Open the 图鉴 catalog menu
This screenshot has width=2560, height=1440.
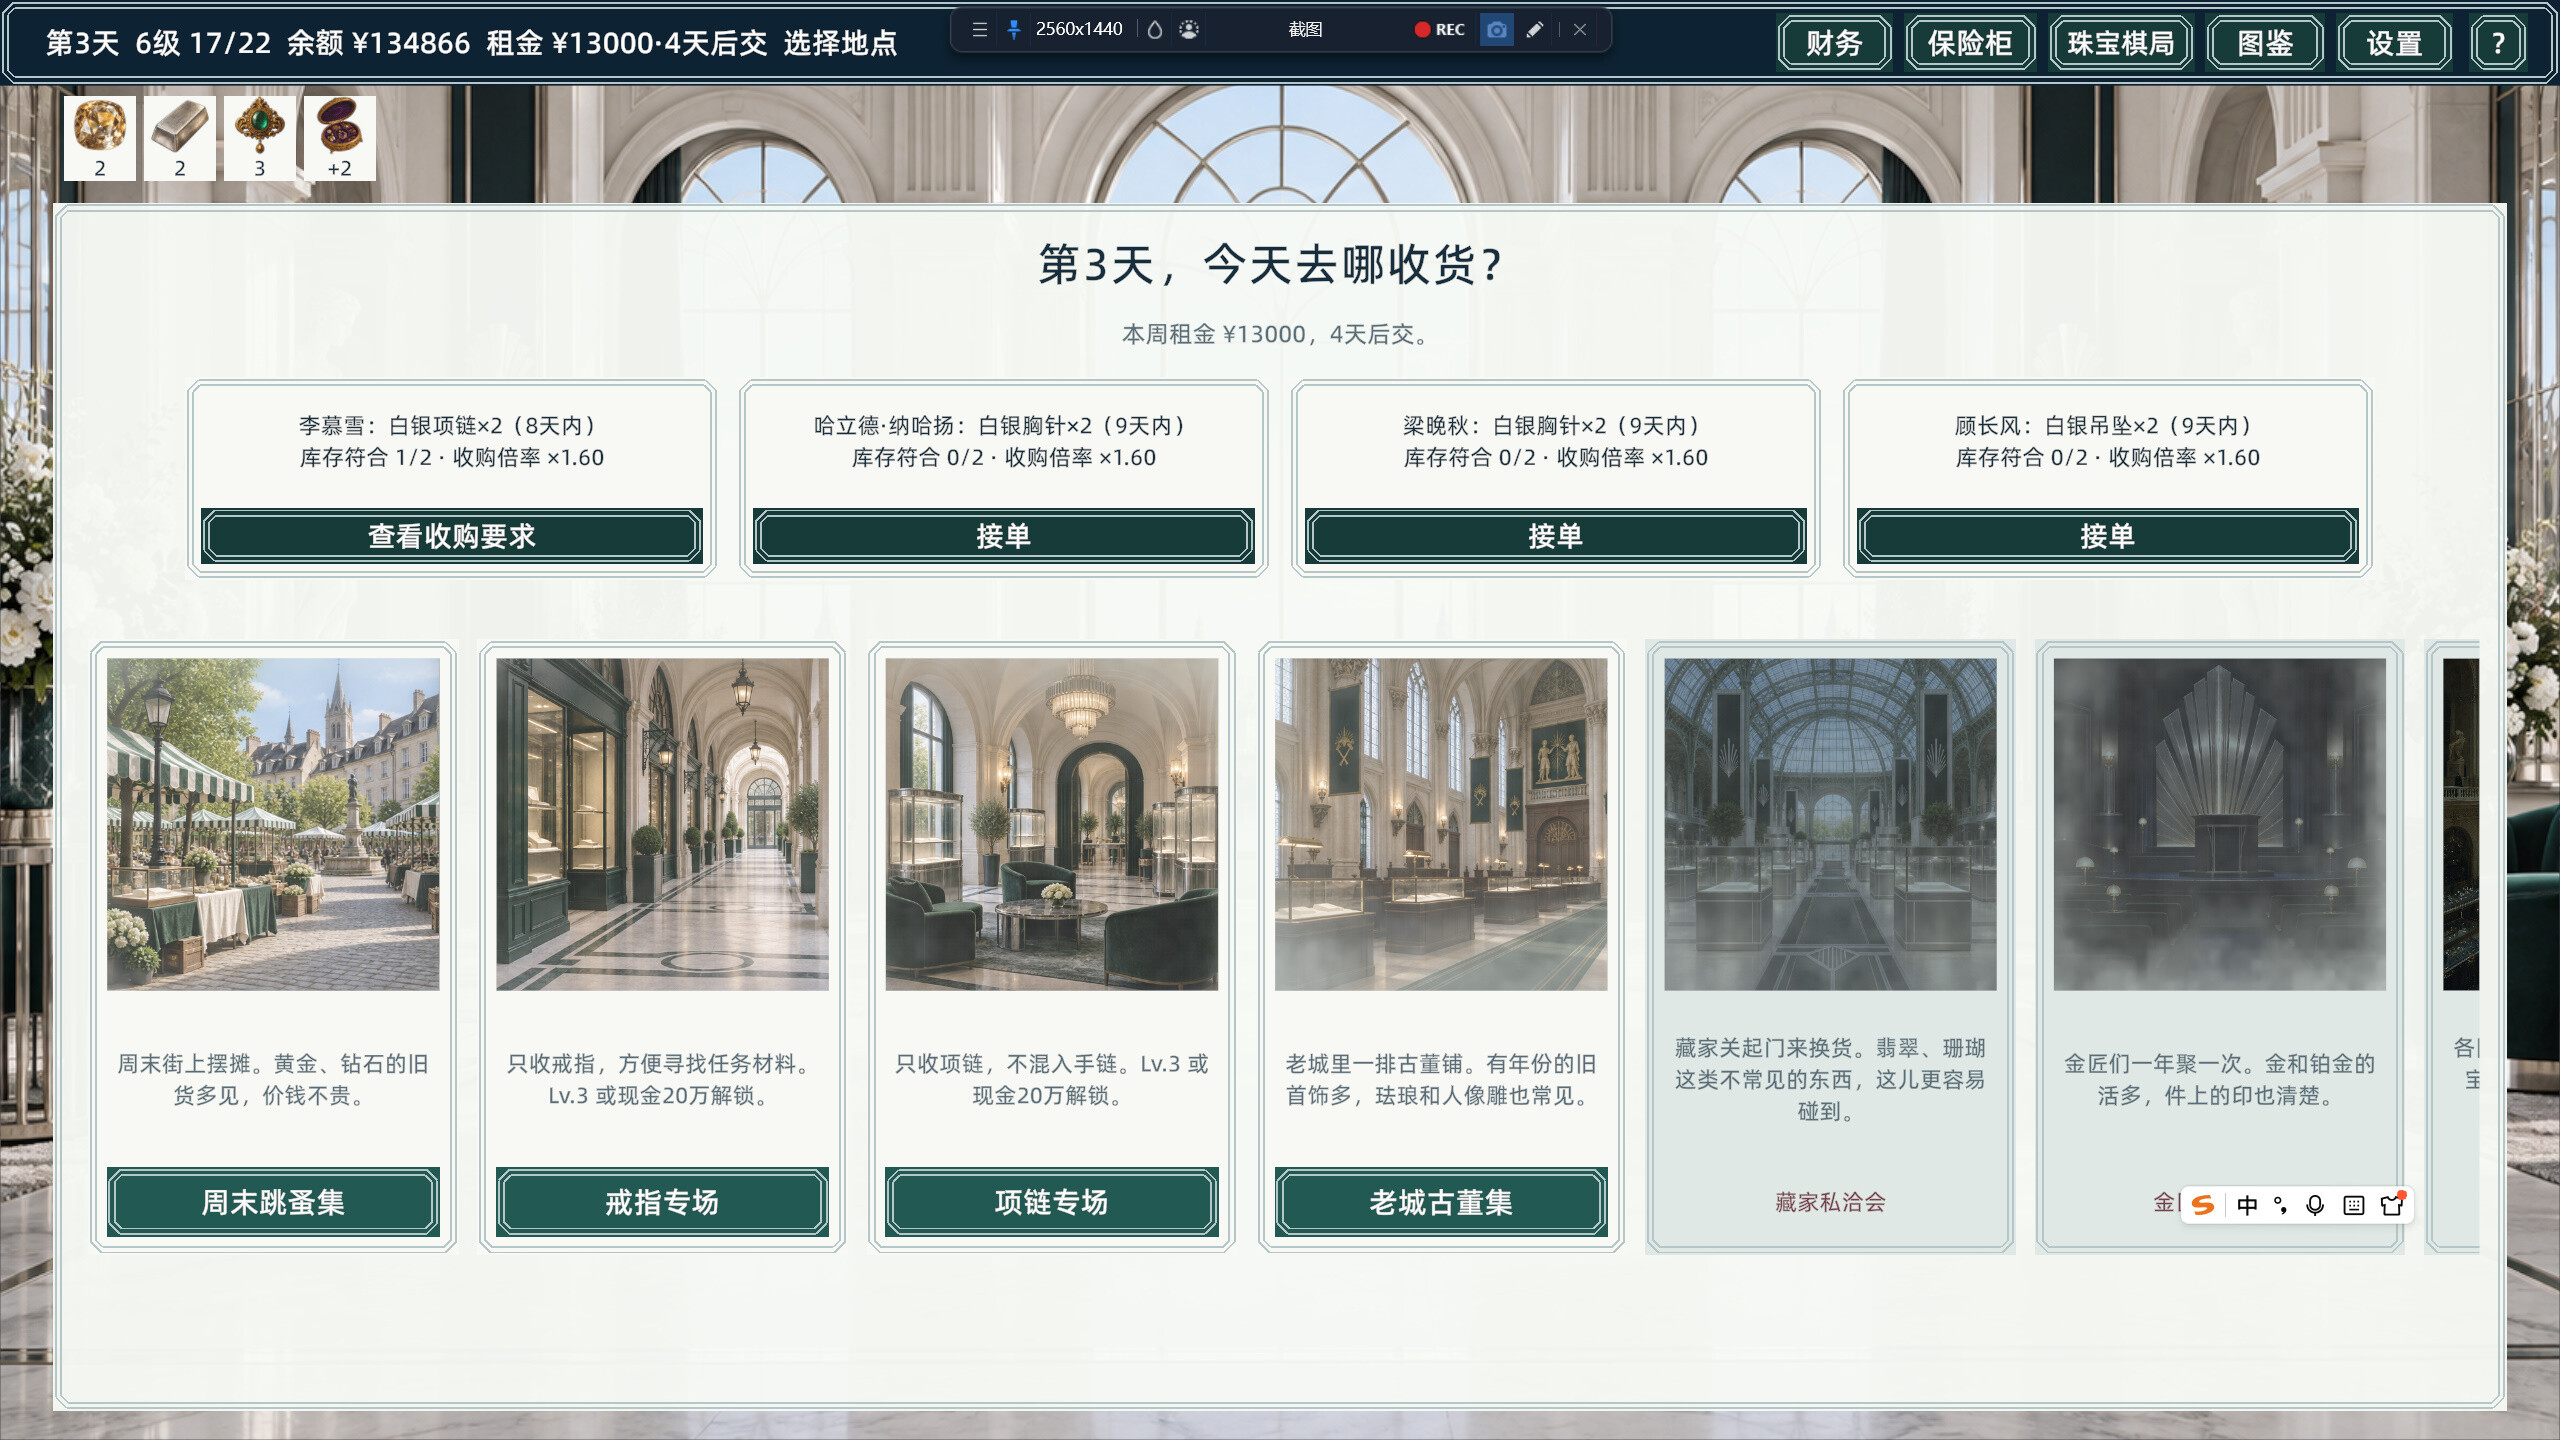(2265, 43)
